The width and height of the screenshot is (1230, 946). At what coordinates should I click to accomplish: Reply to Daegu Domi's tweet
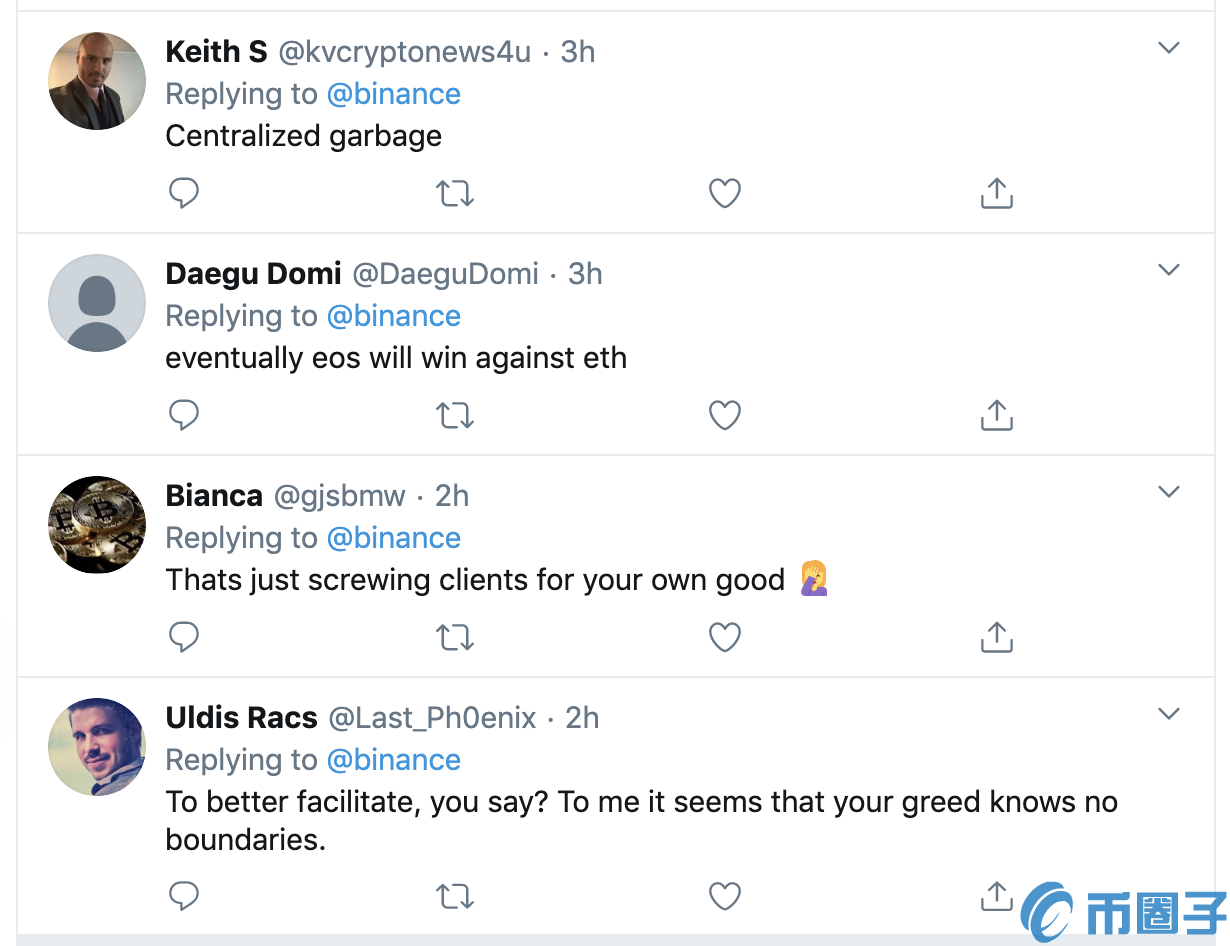184,415
